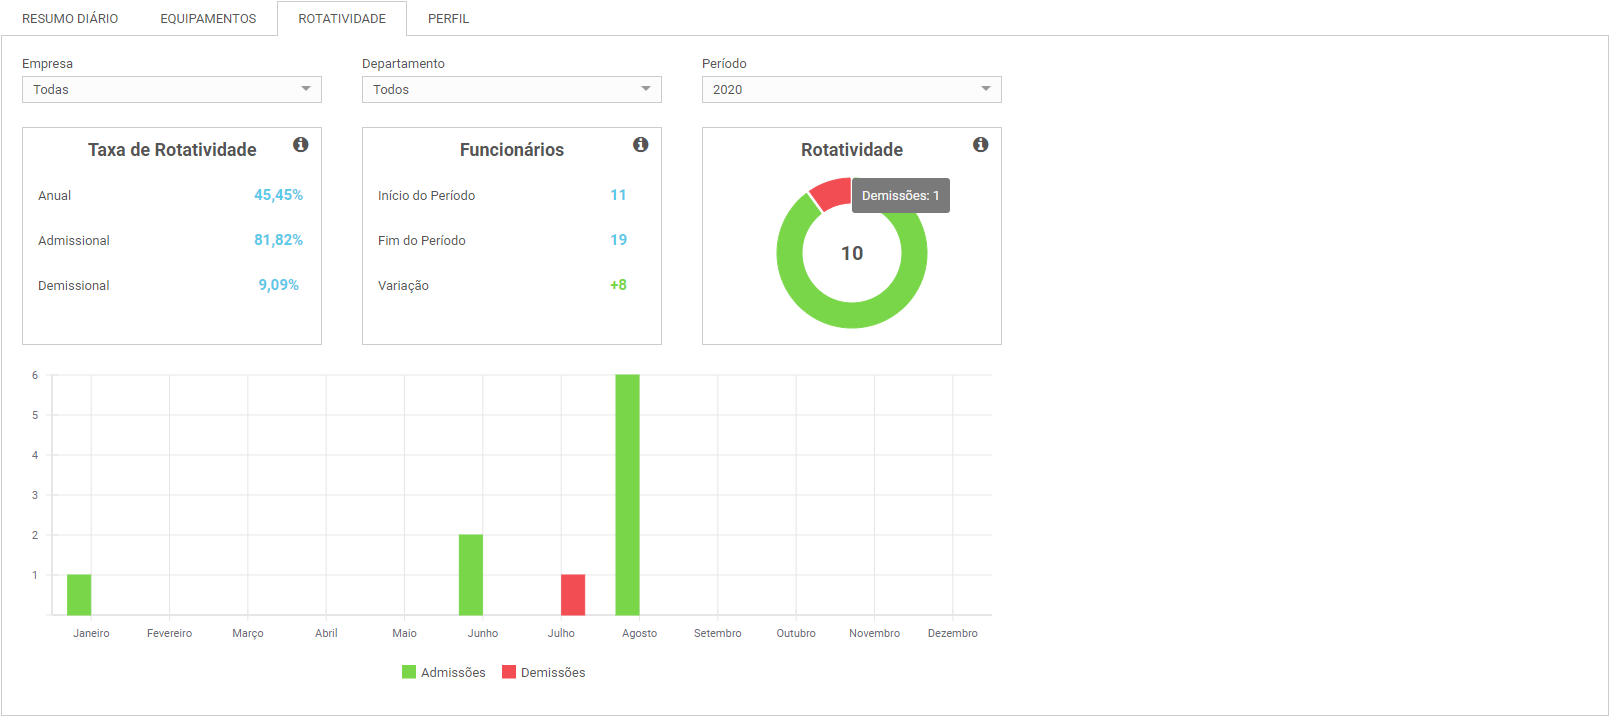Click the red Demissões donut segment
The height and width of the screenshot is (717, 1610).
click(x=830, y=193)
